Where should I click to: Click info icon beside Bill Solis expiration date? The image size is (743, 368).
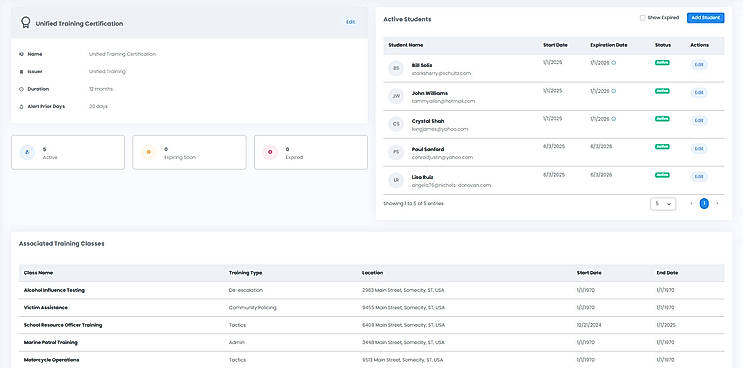[614, 63]
